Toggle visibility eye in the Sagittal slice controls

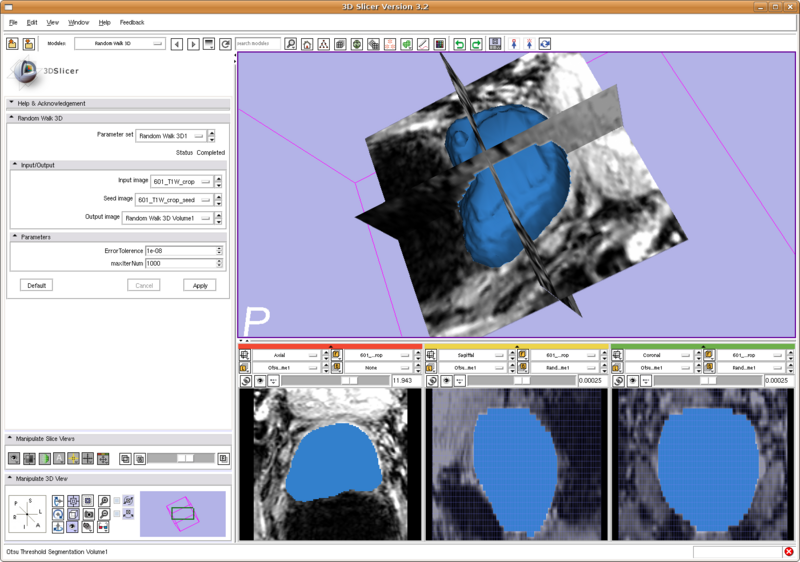coord(447,381)
